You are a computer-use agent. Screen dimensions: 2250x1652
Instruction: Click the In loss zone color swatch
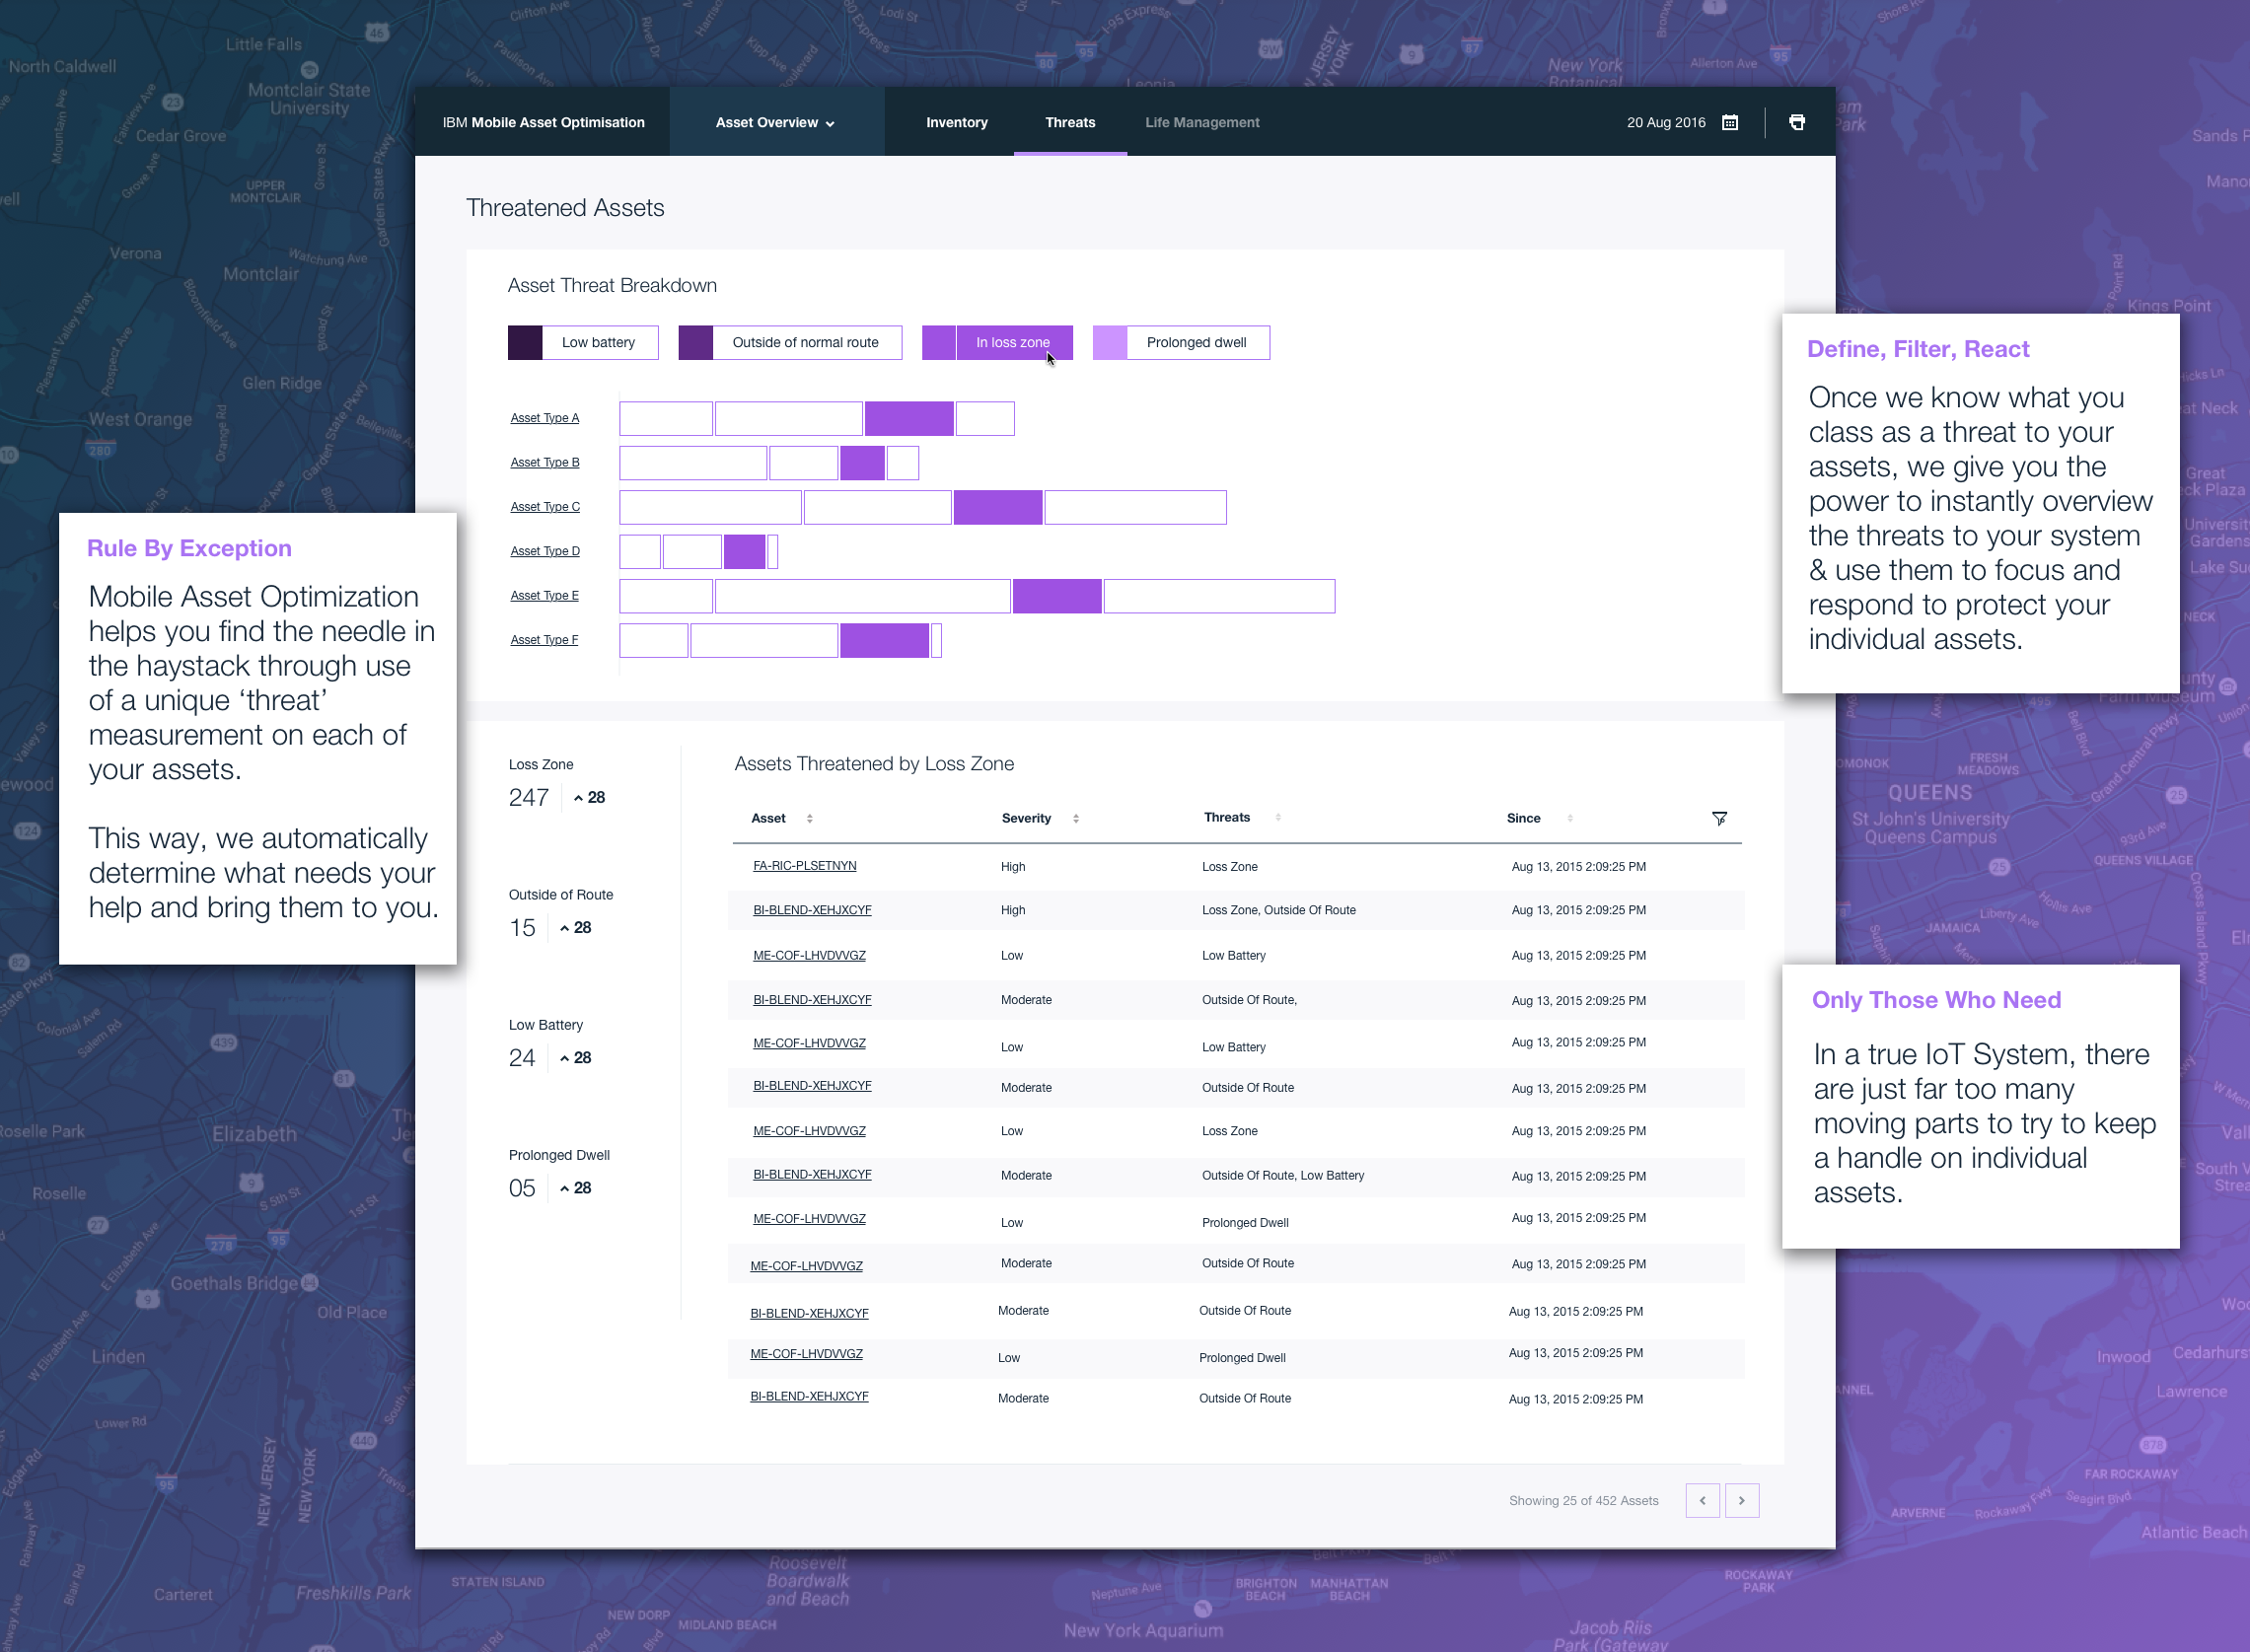pos(938,342)
